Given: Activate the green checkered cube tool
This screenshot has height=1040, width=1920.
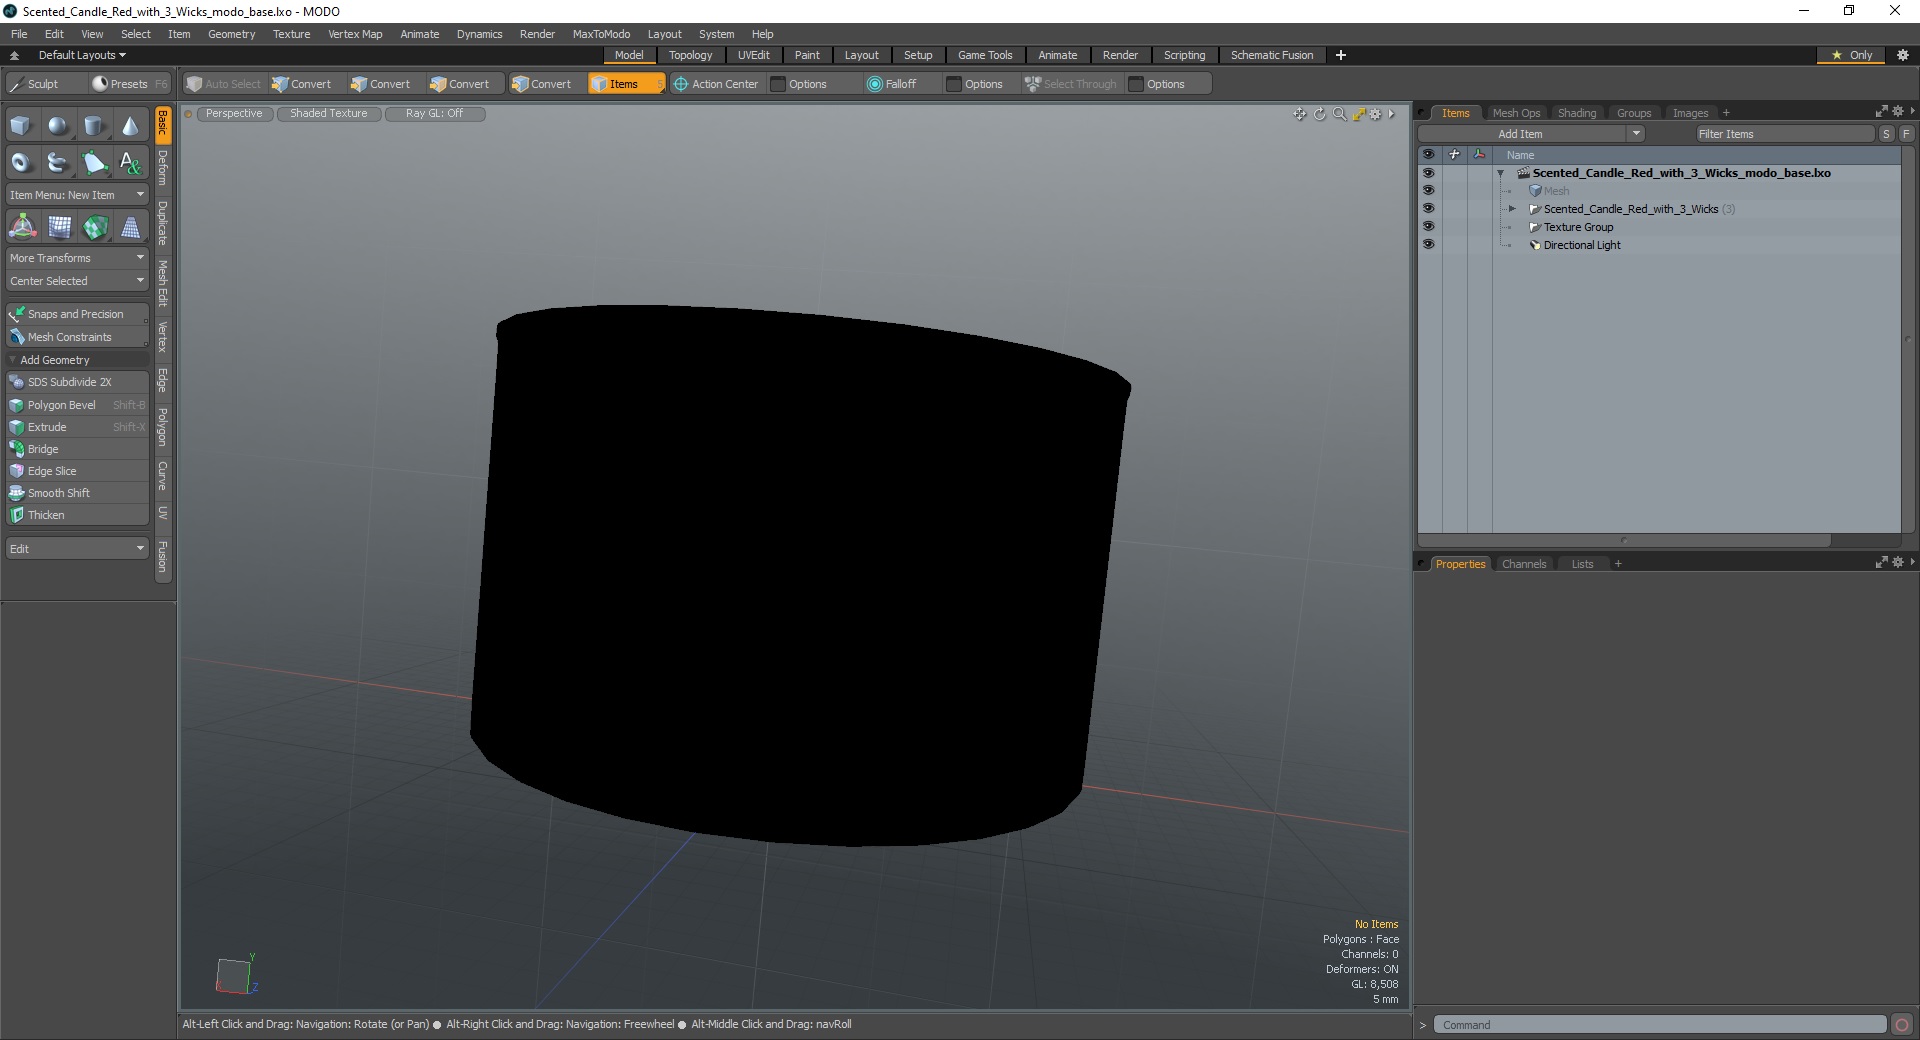Looking at the screenshot, I should click(95, 228).
